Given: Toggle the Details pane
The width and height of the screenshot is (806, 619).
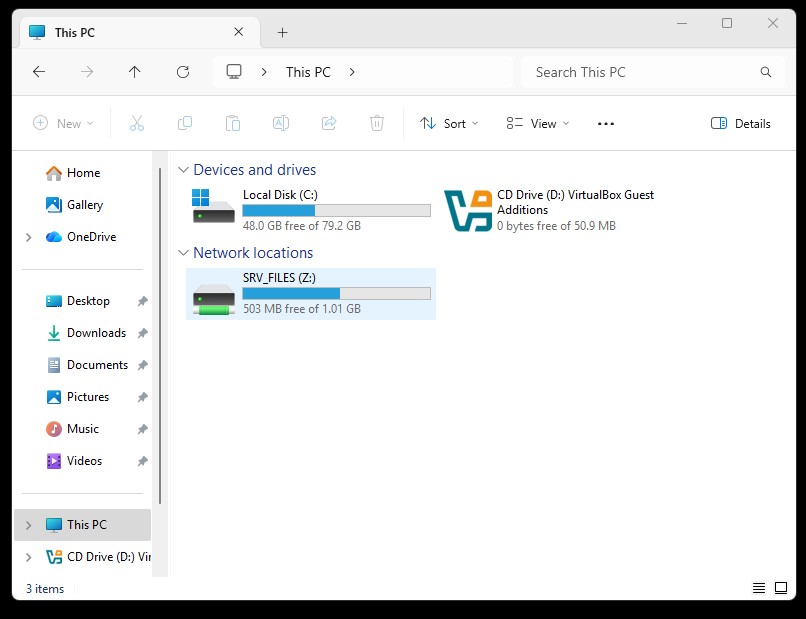Looking at the screenshot, I should pyautogui.click(x=741, y=124).
